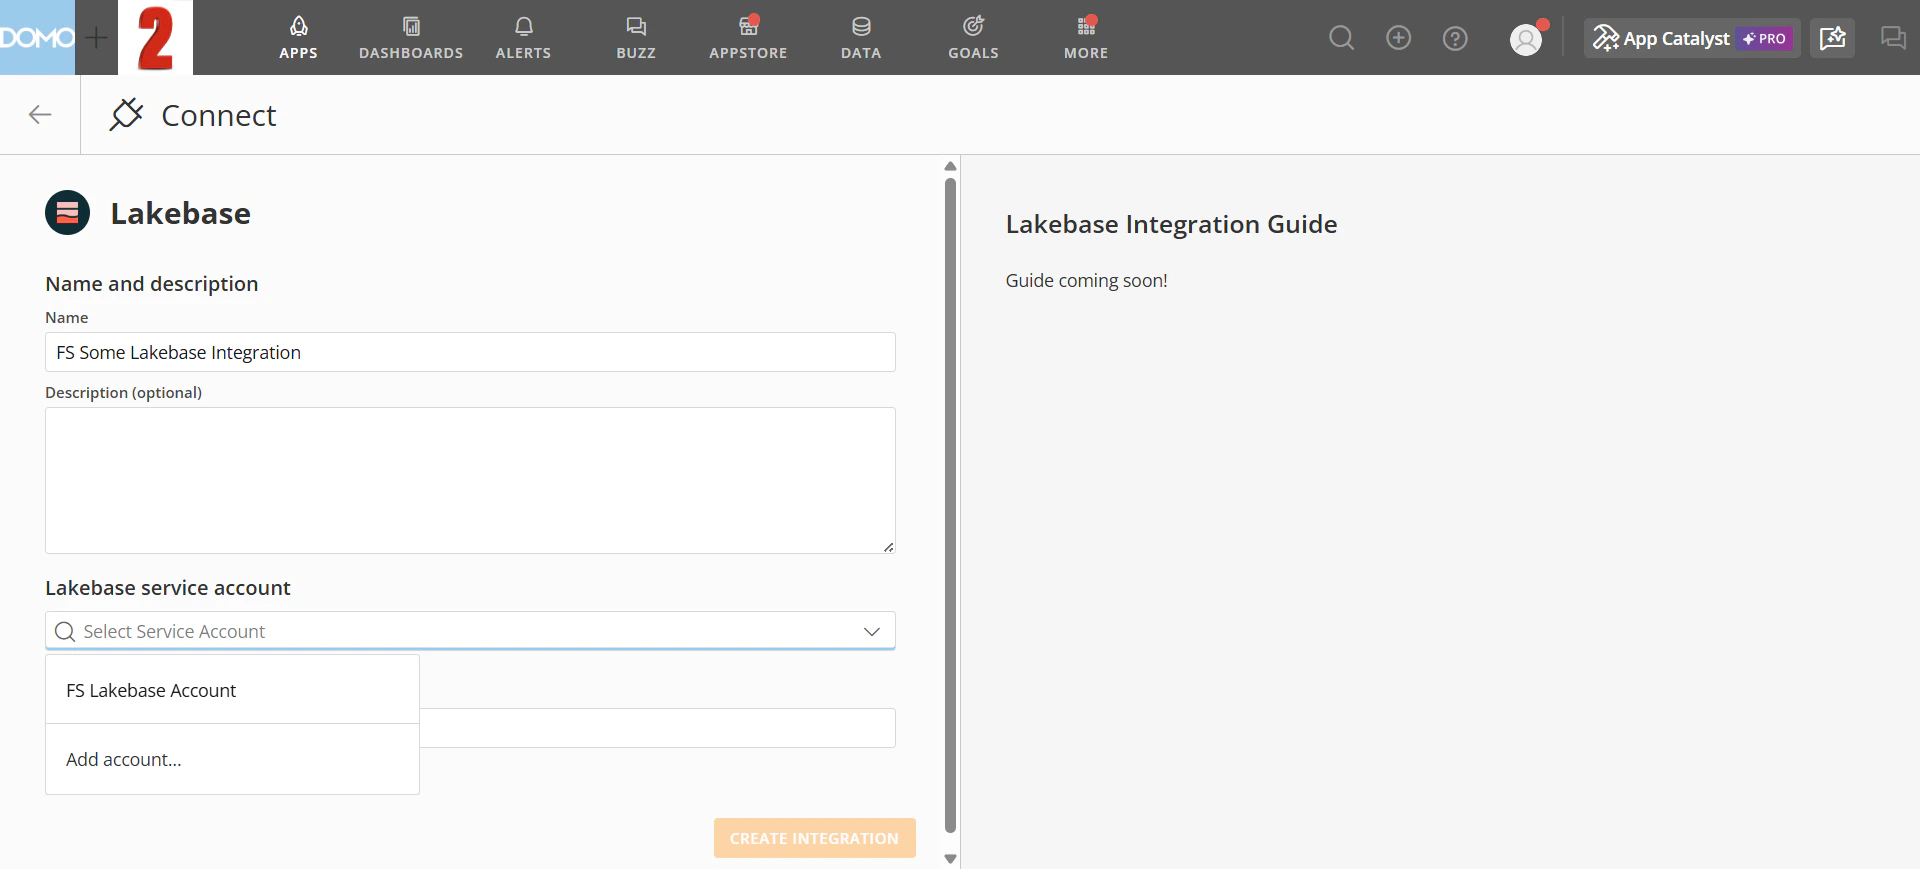Screen dimensions: 1920x869
Task: Choose Add account... option
Action: (232, 759)
